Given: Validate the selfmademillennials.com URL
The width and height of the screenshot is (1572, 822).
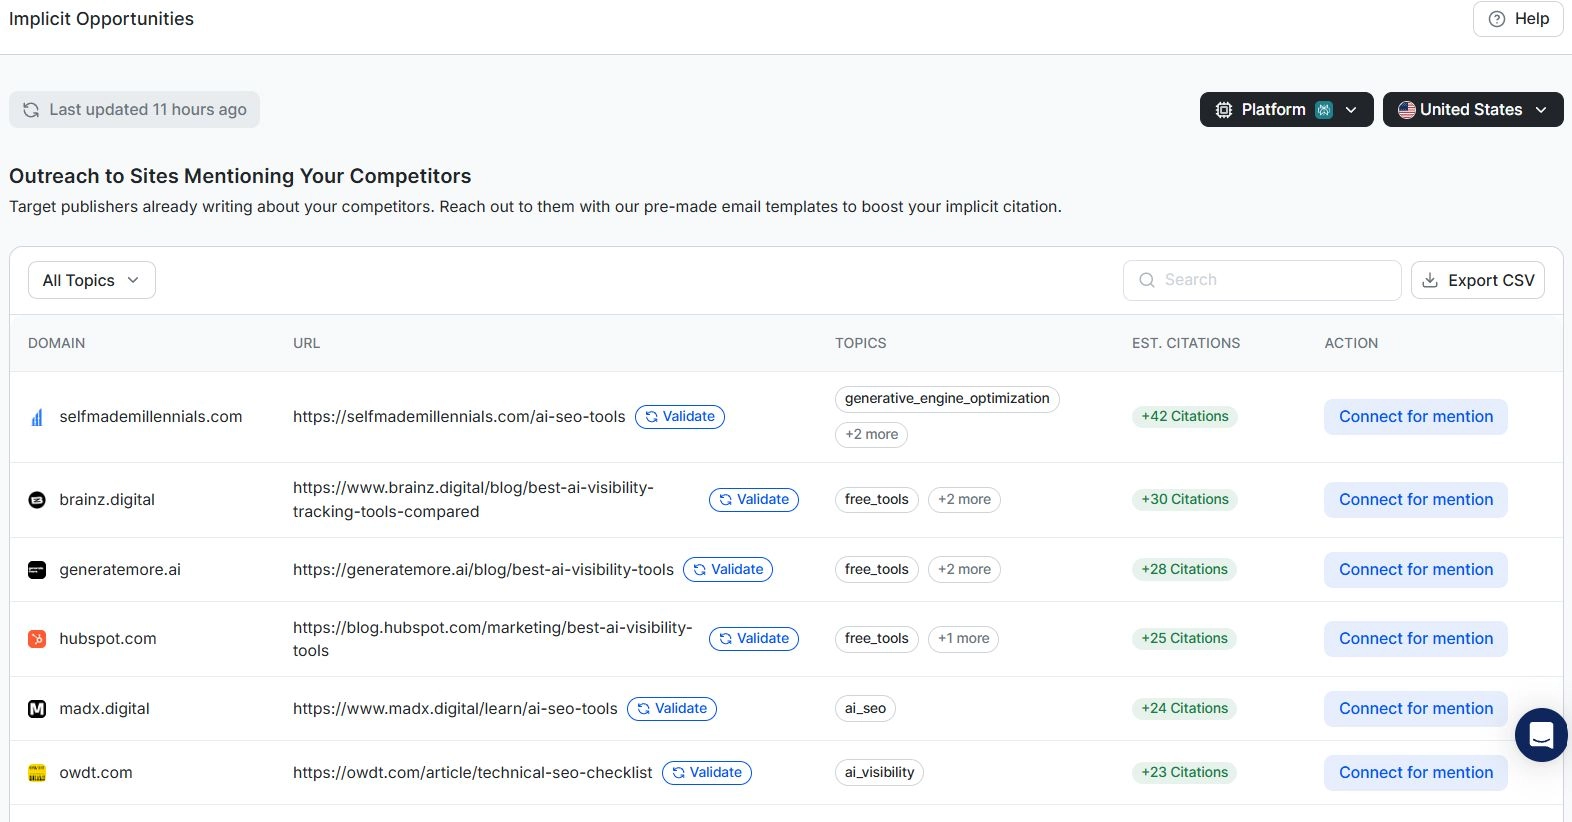Looking at the screenshot, I should (x=679, y=417).
